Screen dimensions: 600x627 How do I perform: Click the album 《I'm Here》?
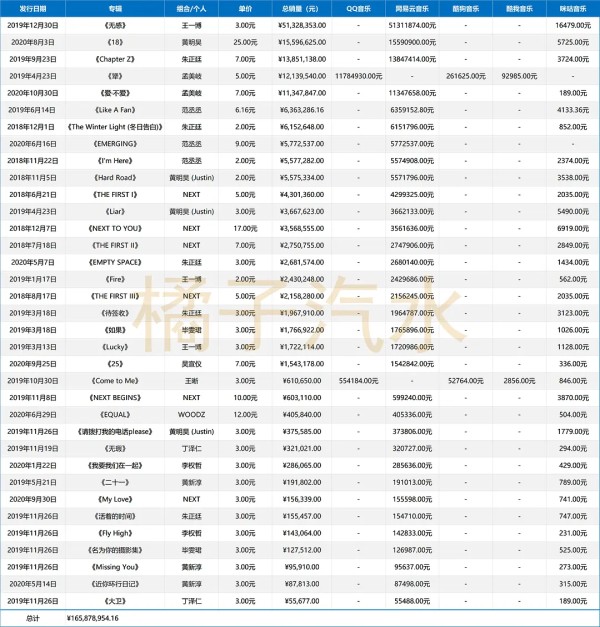(x=115, y=161)
